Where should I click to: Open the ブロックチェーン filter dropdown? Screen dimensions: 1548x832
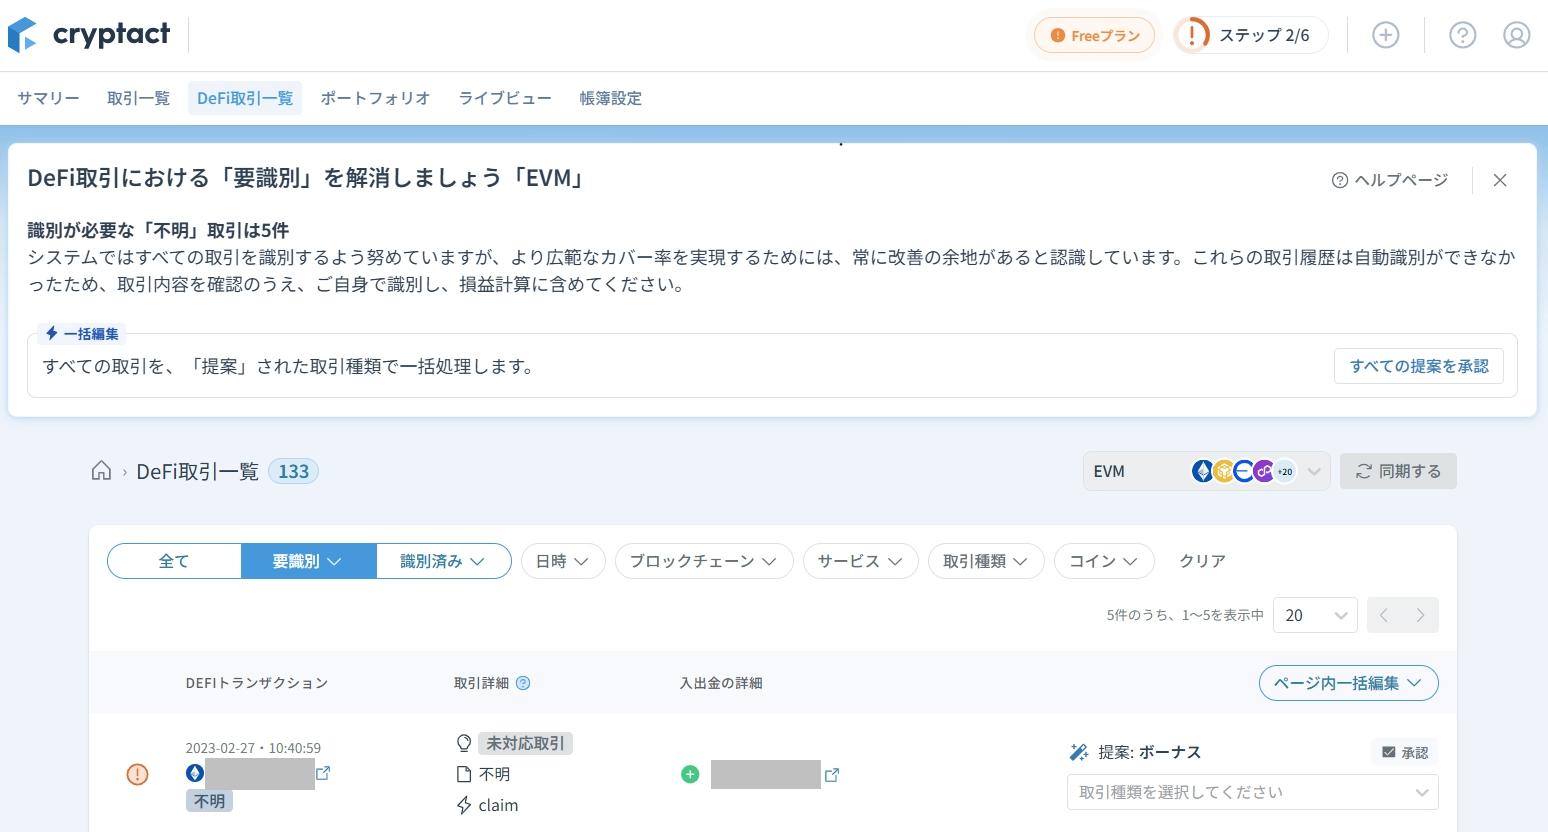tap(704, 561)
